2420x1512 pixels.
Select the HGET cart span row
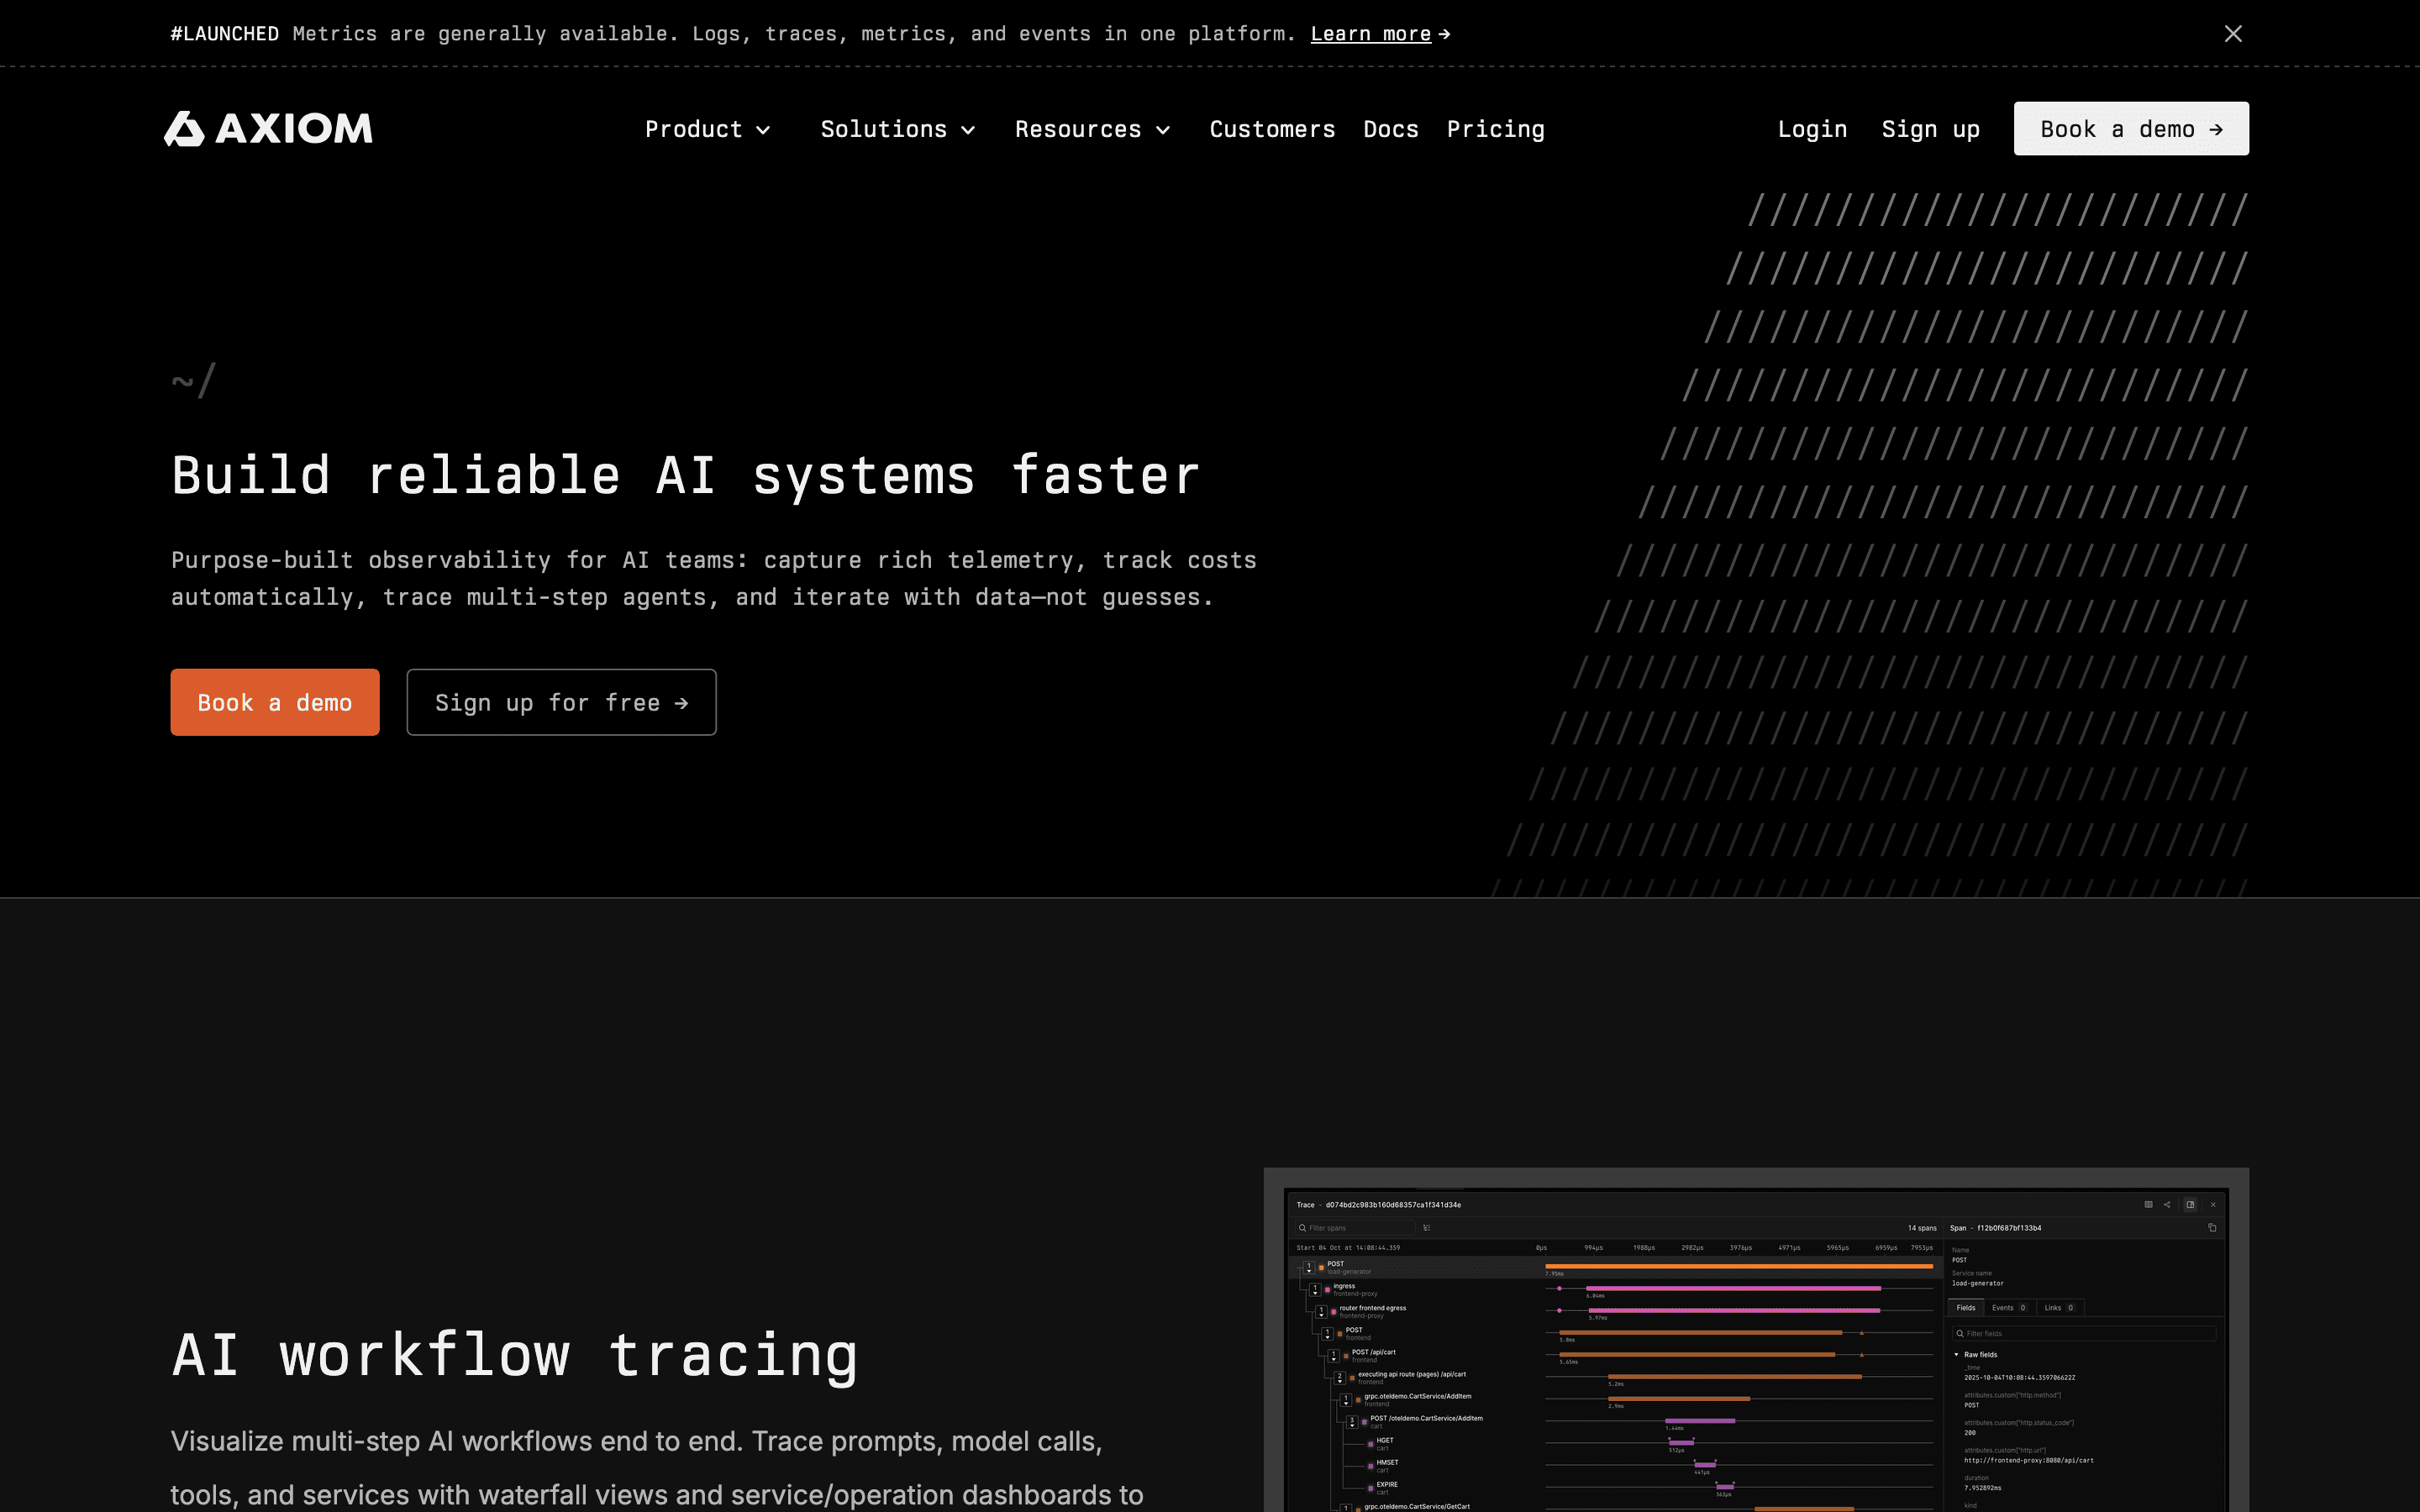click(x=1615, y=1444)
